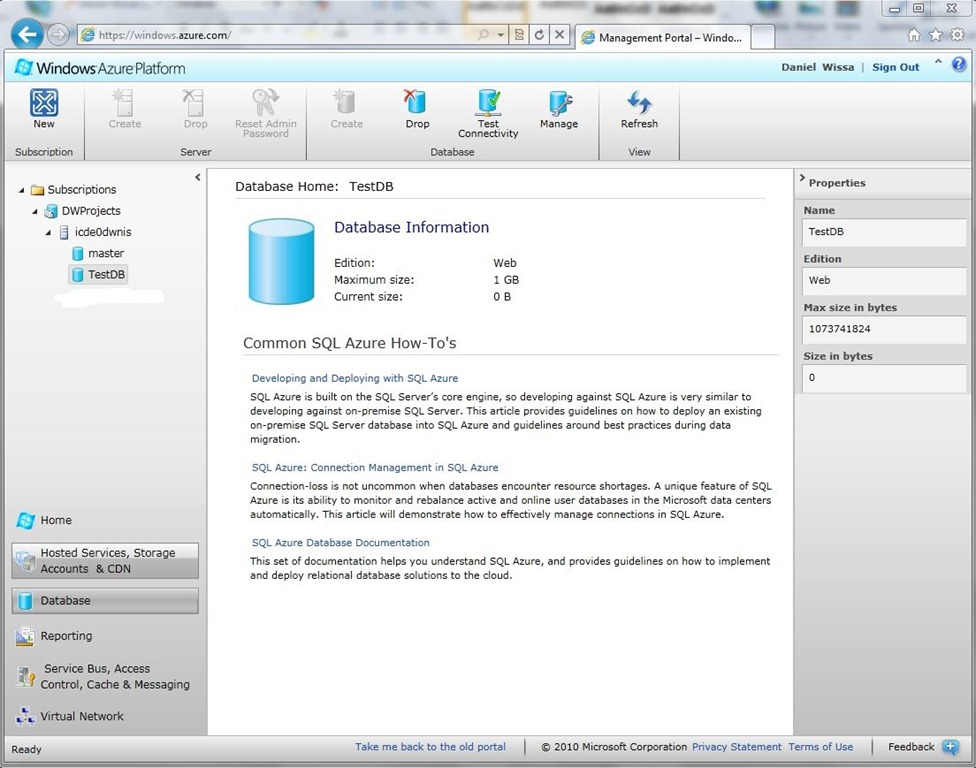Click the Size in bytes field

[884, 378]
